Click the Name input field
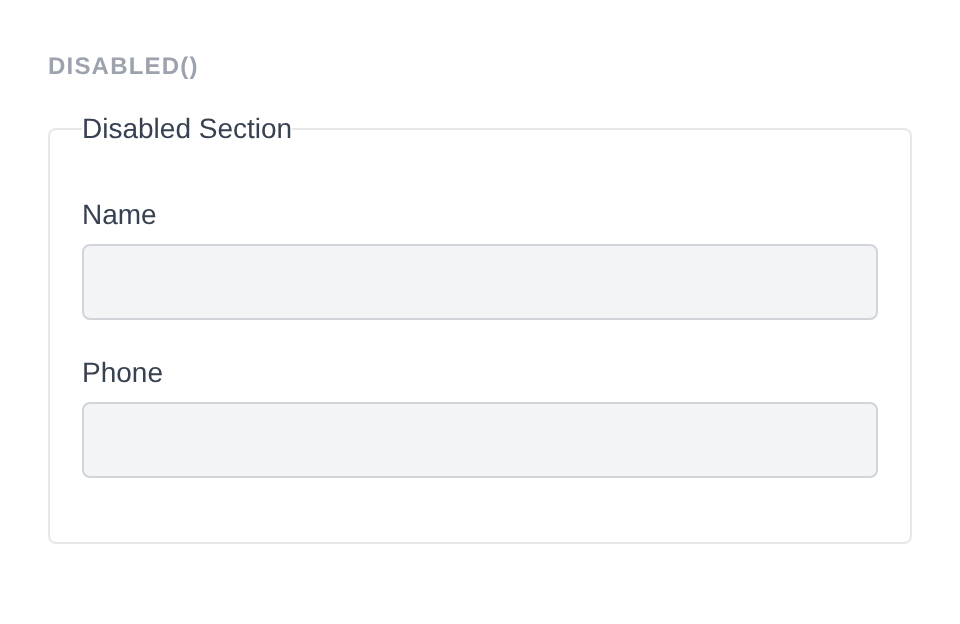The image size is (960, 624). click(480, 282)
